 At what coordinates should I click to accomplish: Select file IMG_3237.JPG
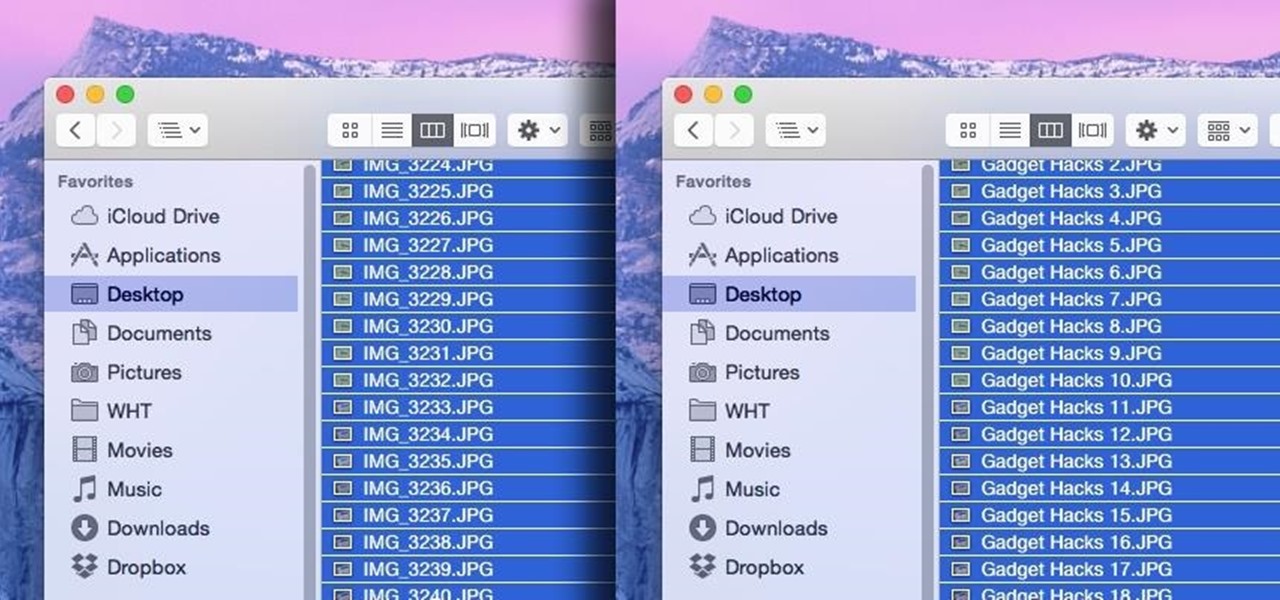point(468,515)
